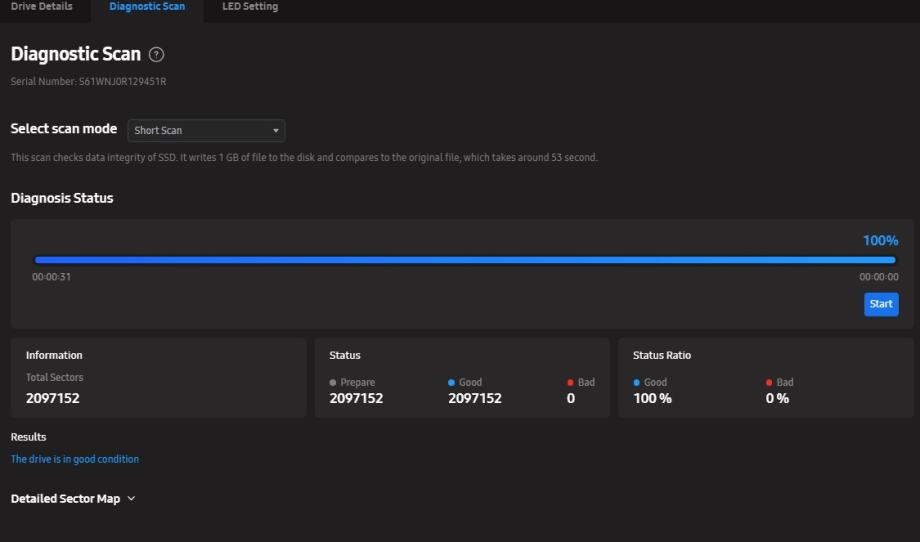Viewport: 920px width, 542px height.
Task: Click the red Bad dot in Status Ratio
Action: (769, 382)
